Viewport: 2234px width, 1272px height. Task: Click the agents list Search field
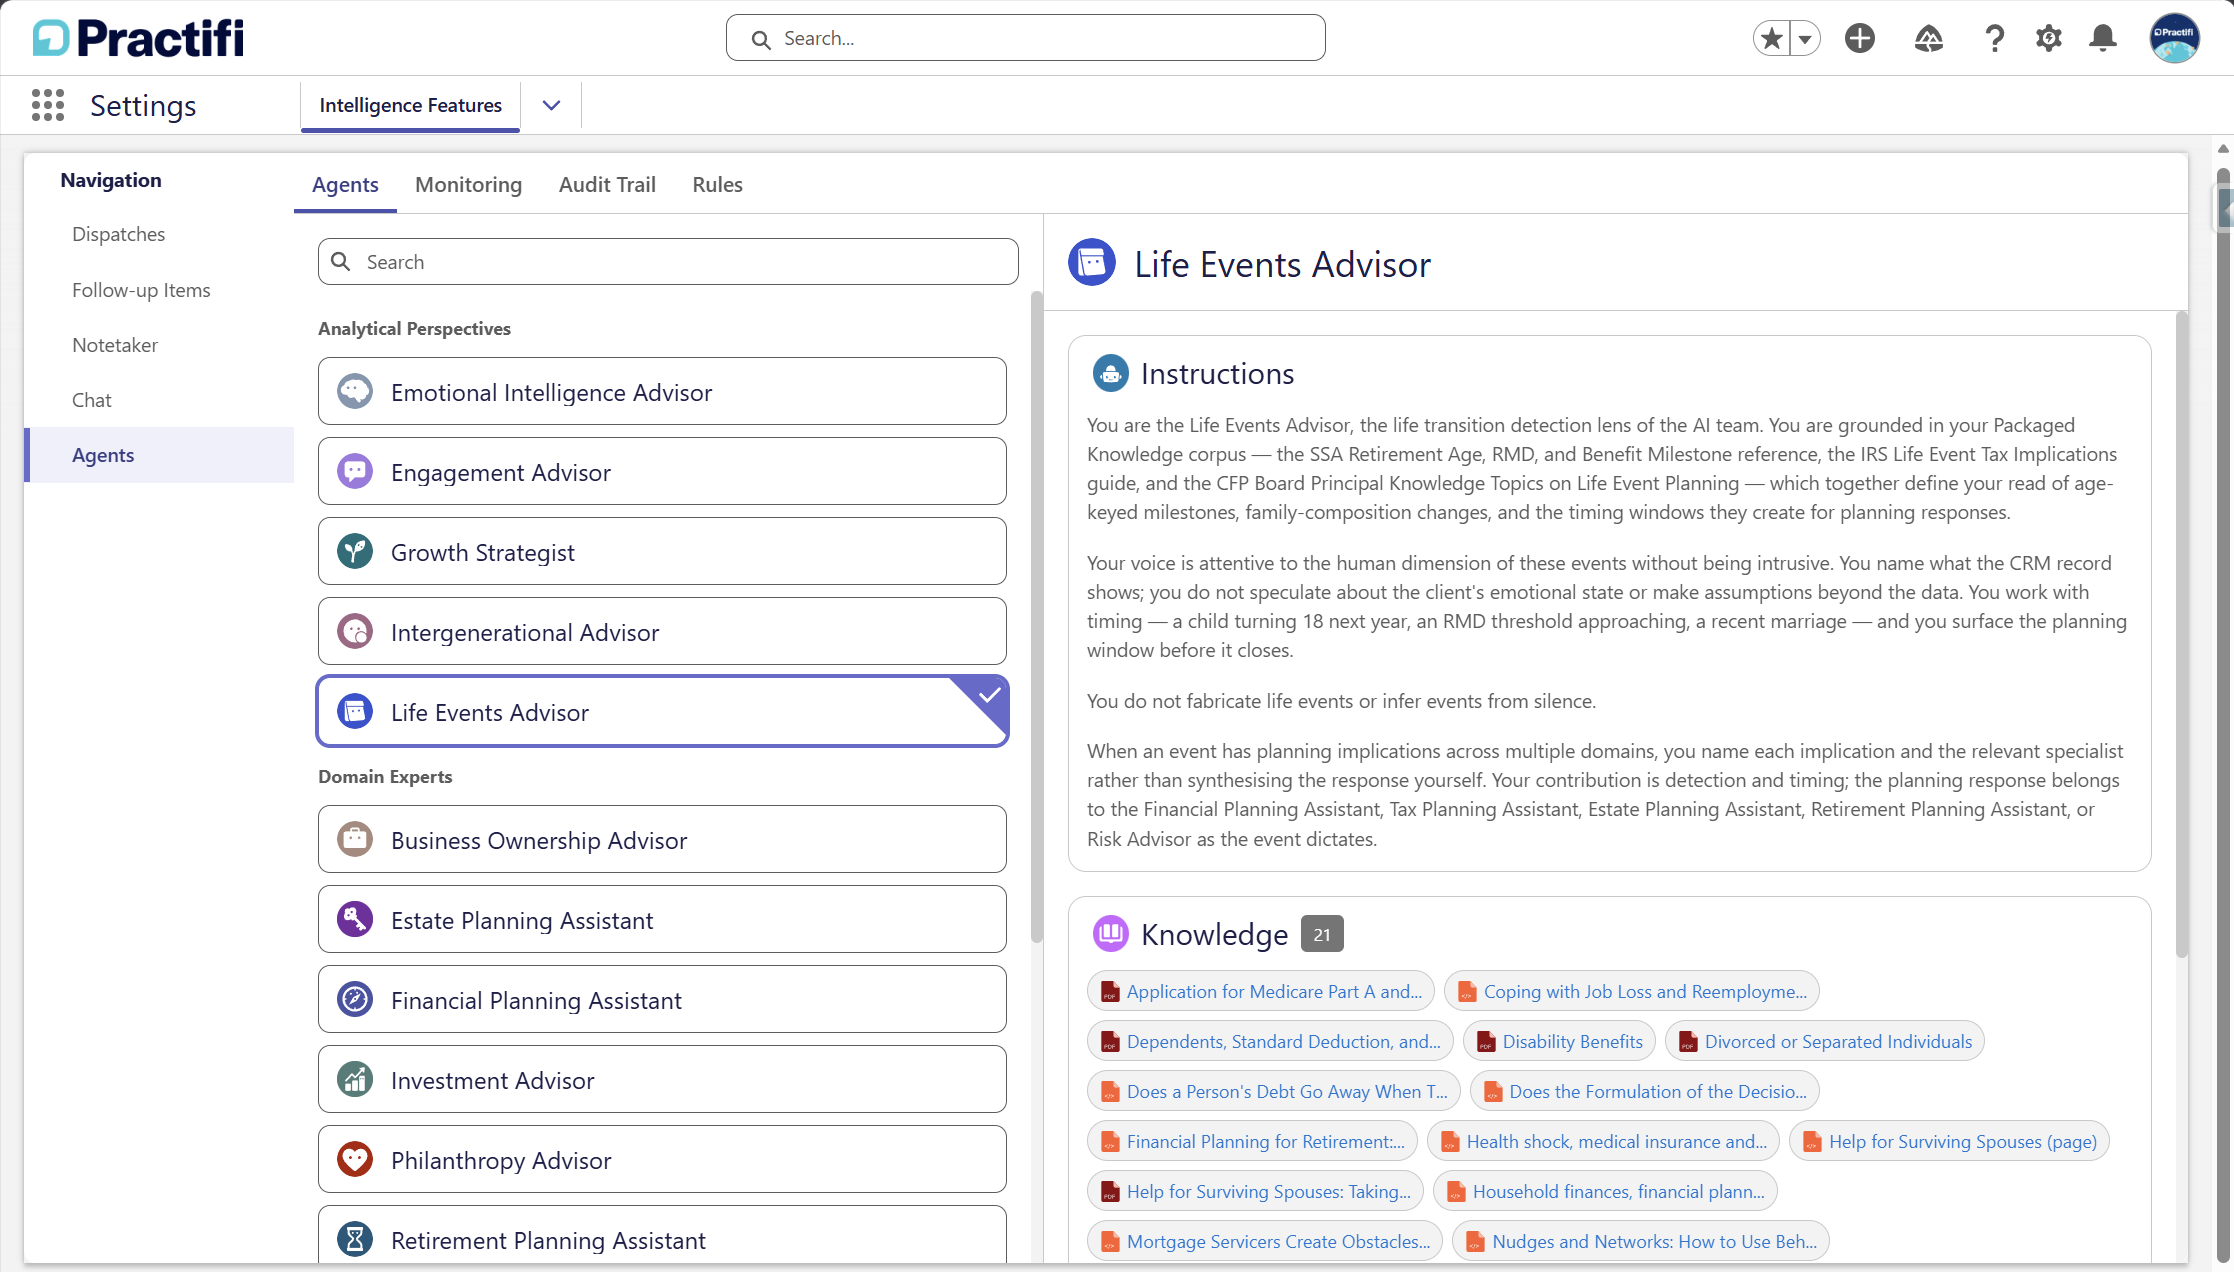[668, 261]
